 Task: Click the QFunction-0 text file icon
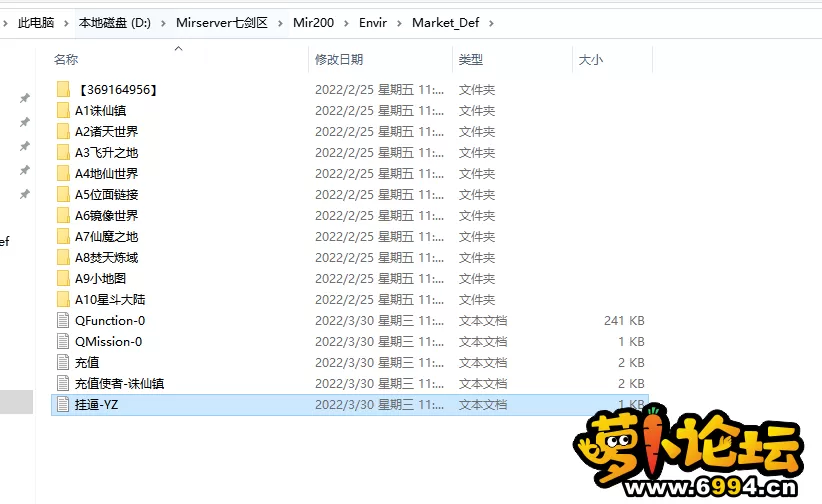click(x=63, y=320)
